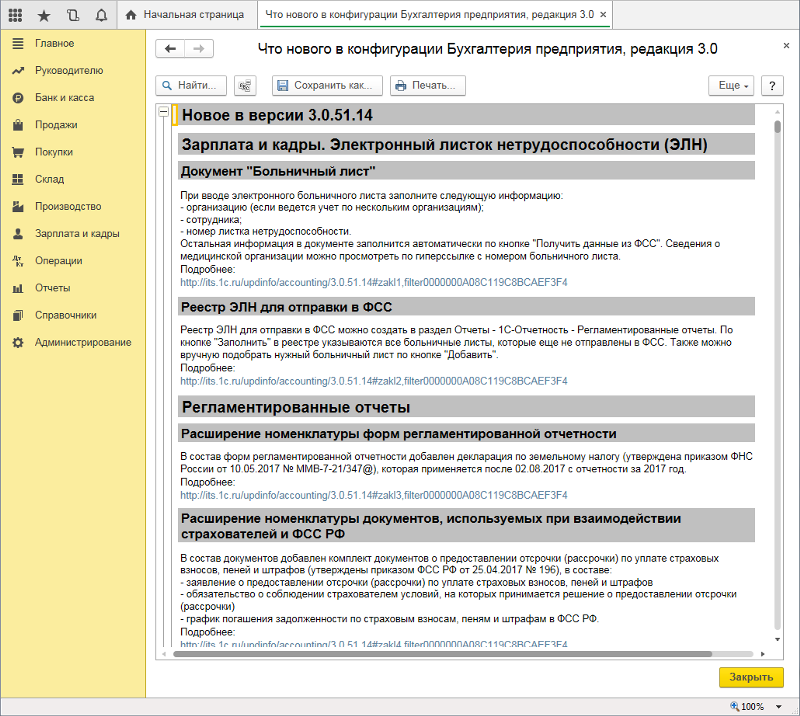
Task: Click the Закрыть button
Action: click(x=751, y=677)
